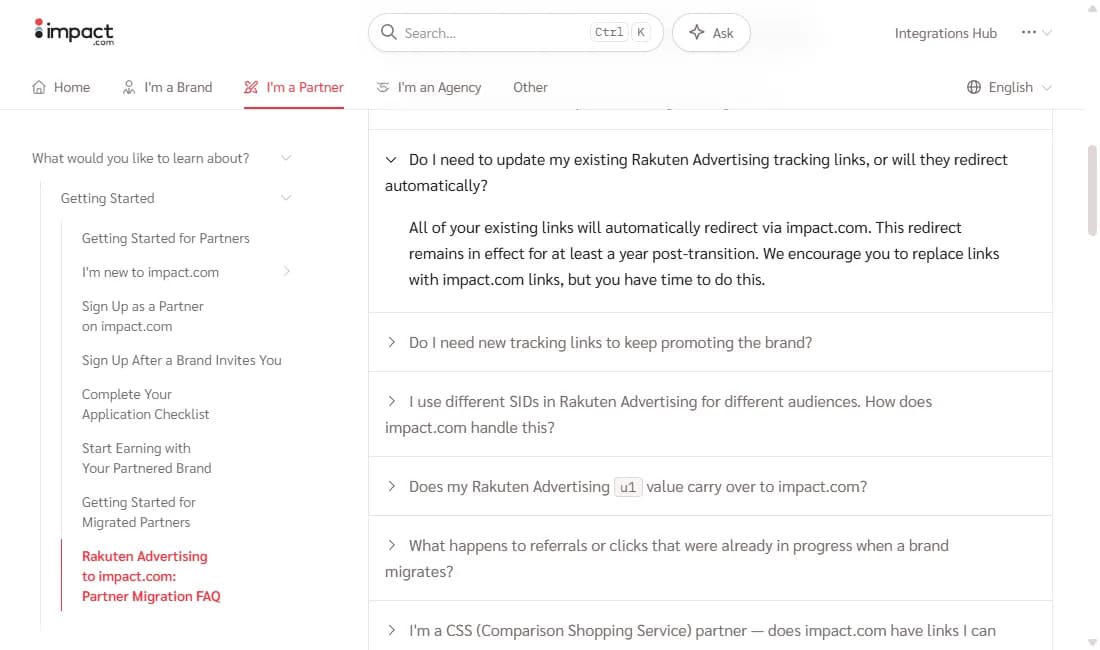Expand 'referrals or clicks already in progress' question

(x=710, y=558)
